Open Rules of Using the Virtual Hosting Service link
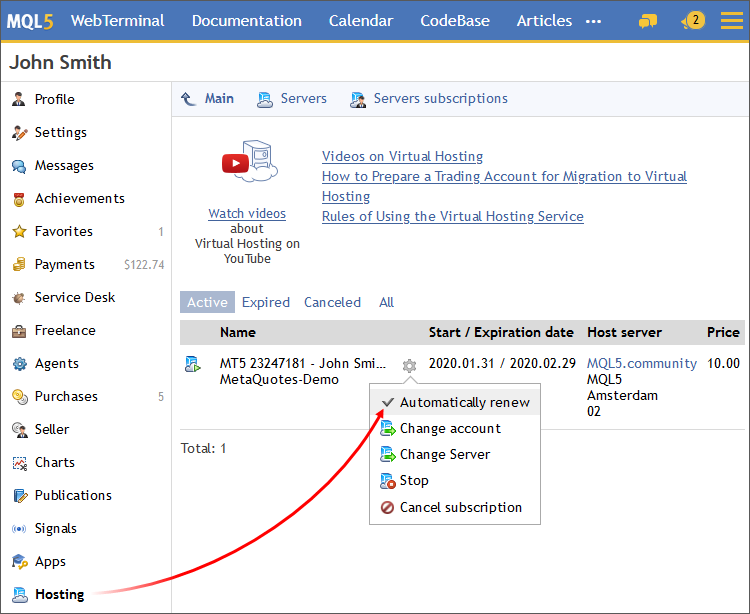Viewport: 750px width, 614px height. click(x=452, y=216)
